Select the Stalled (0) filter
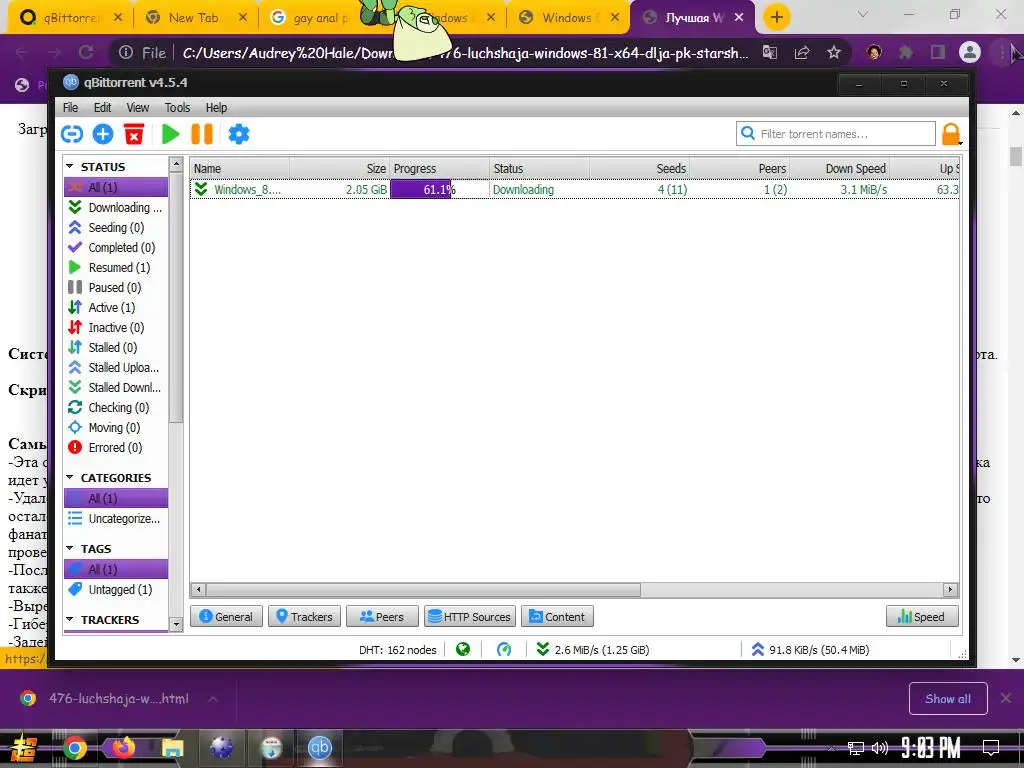 (116, 347)
